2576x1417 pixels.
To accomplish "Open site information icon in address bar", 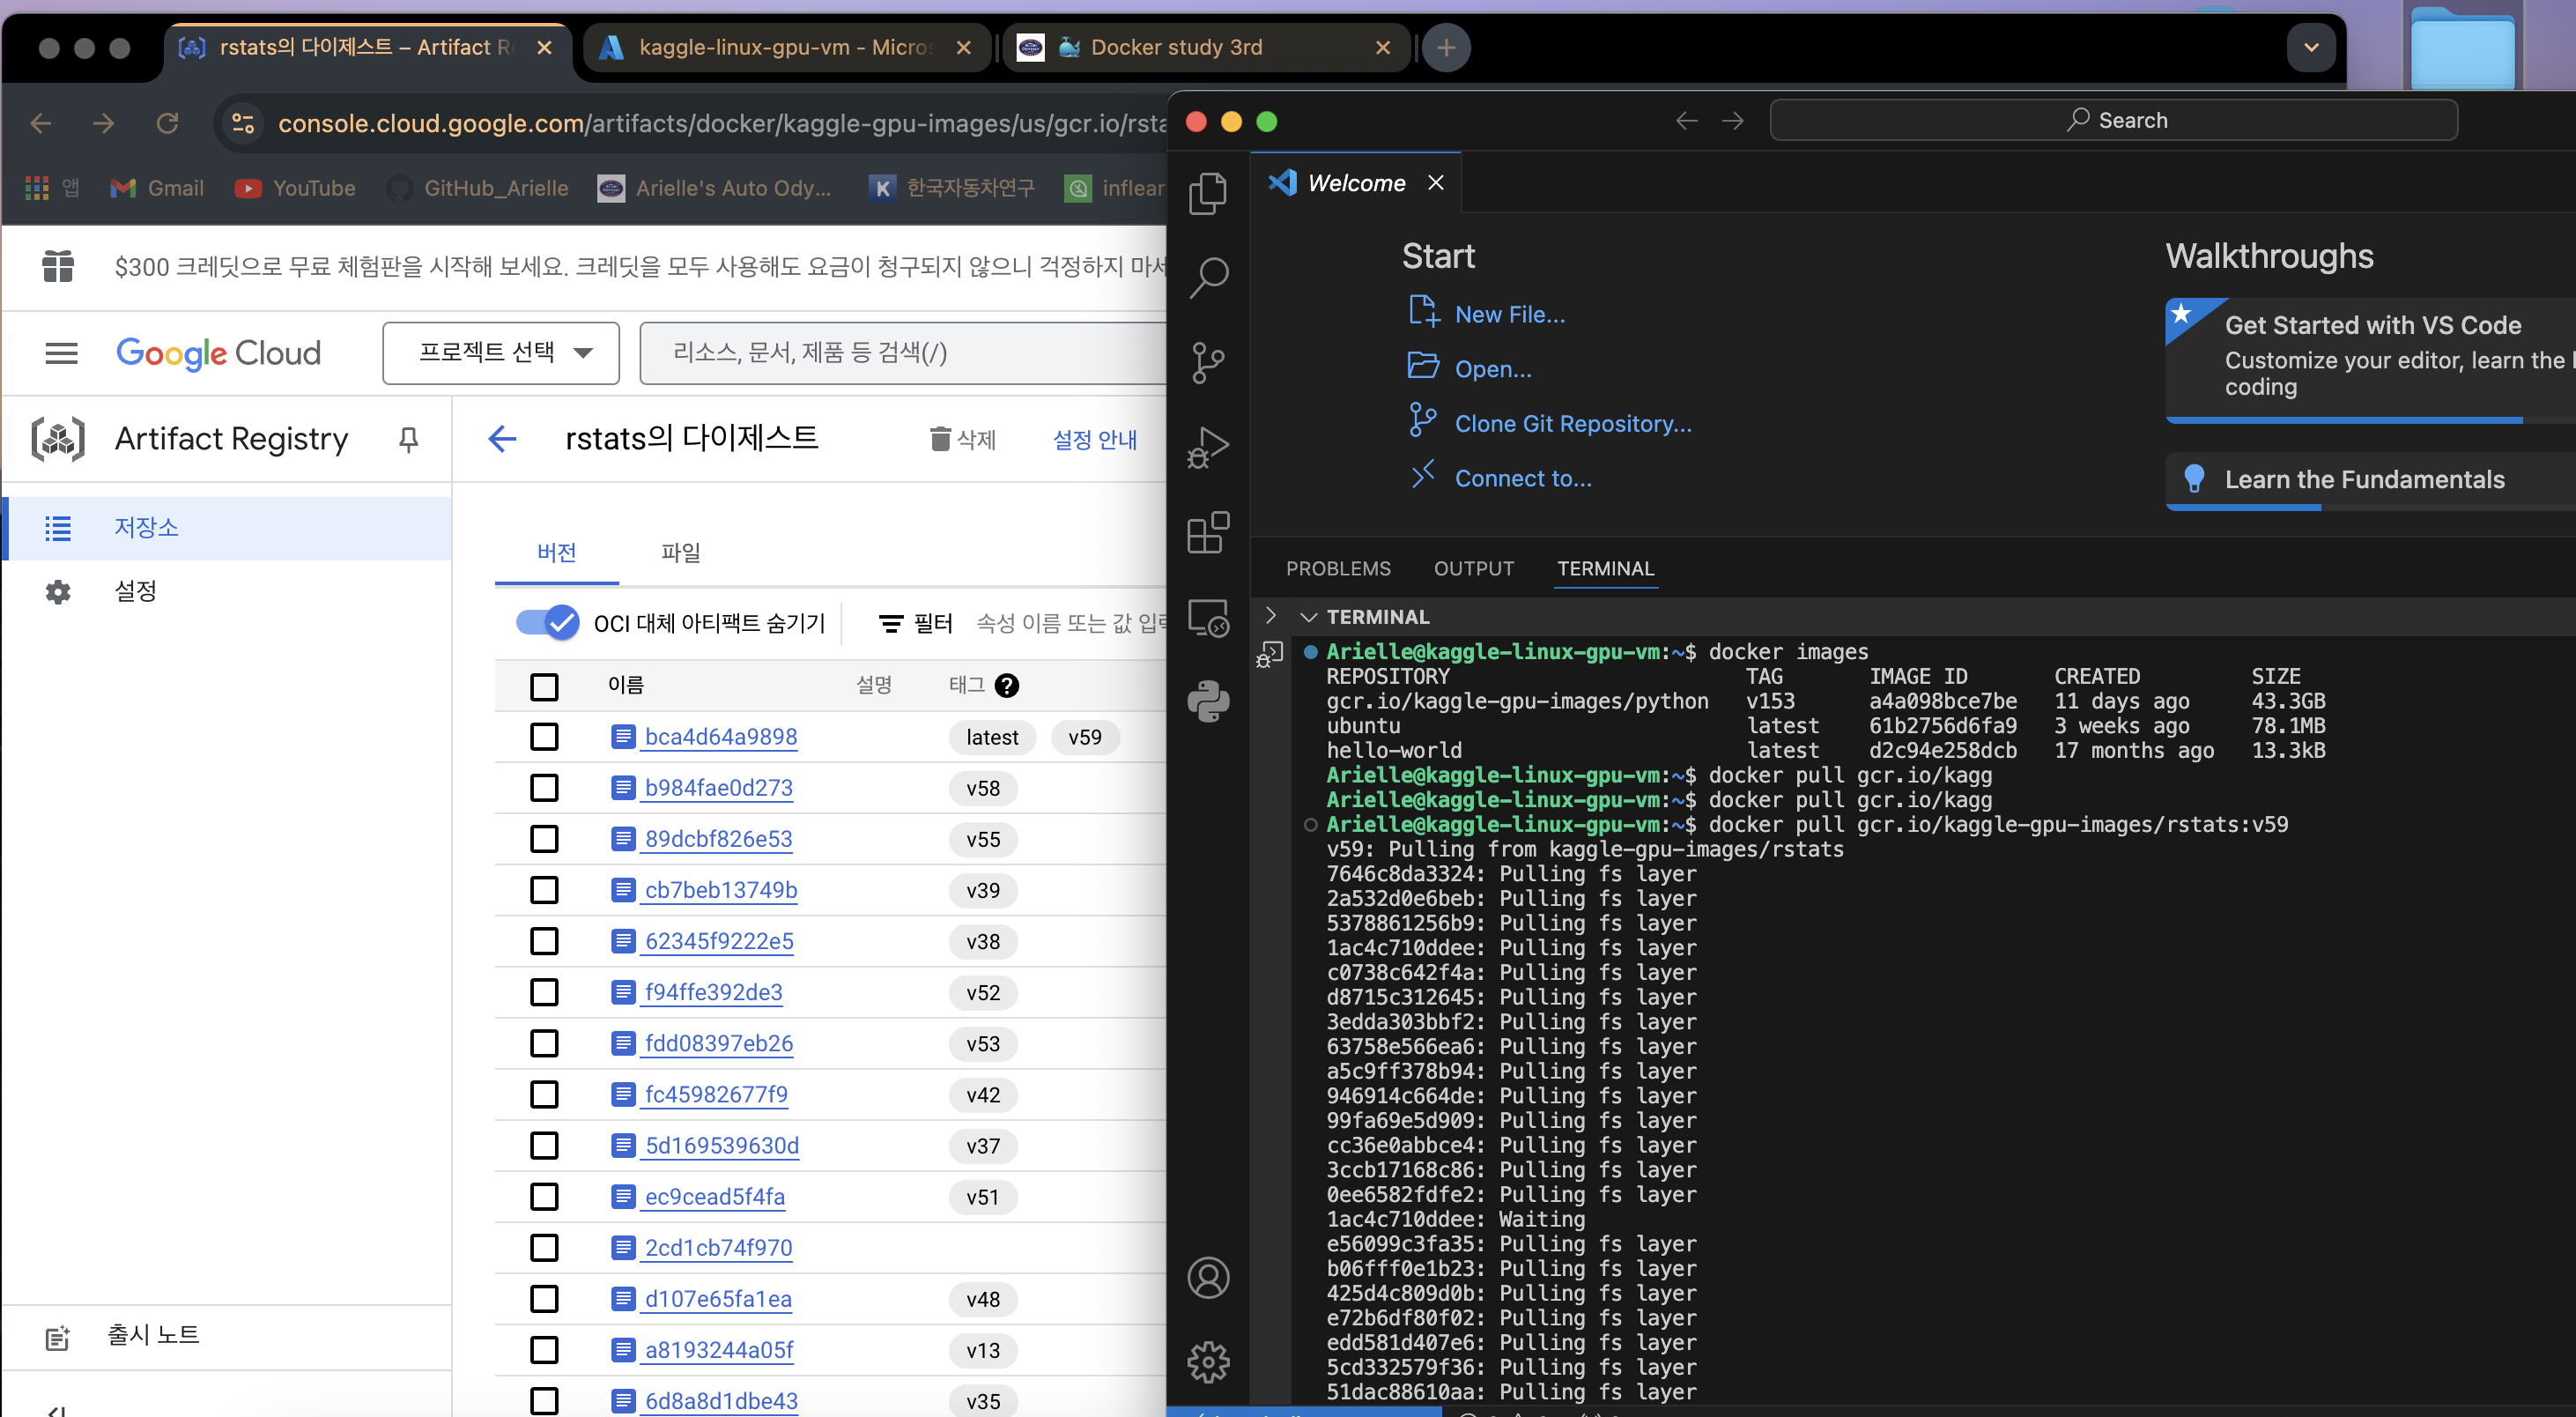I will coord(243,123).
